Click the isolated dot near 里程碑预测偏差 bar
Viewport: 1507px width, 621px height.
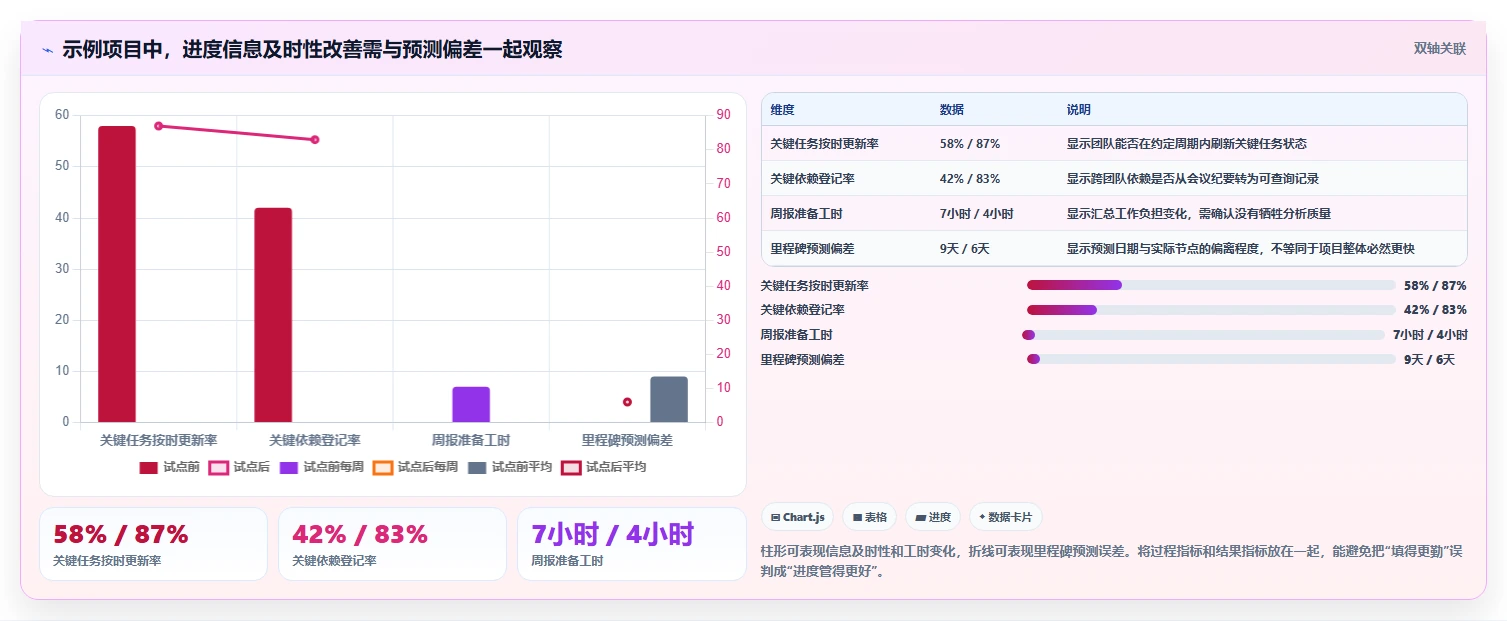tap(627, 402)
